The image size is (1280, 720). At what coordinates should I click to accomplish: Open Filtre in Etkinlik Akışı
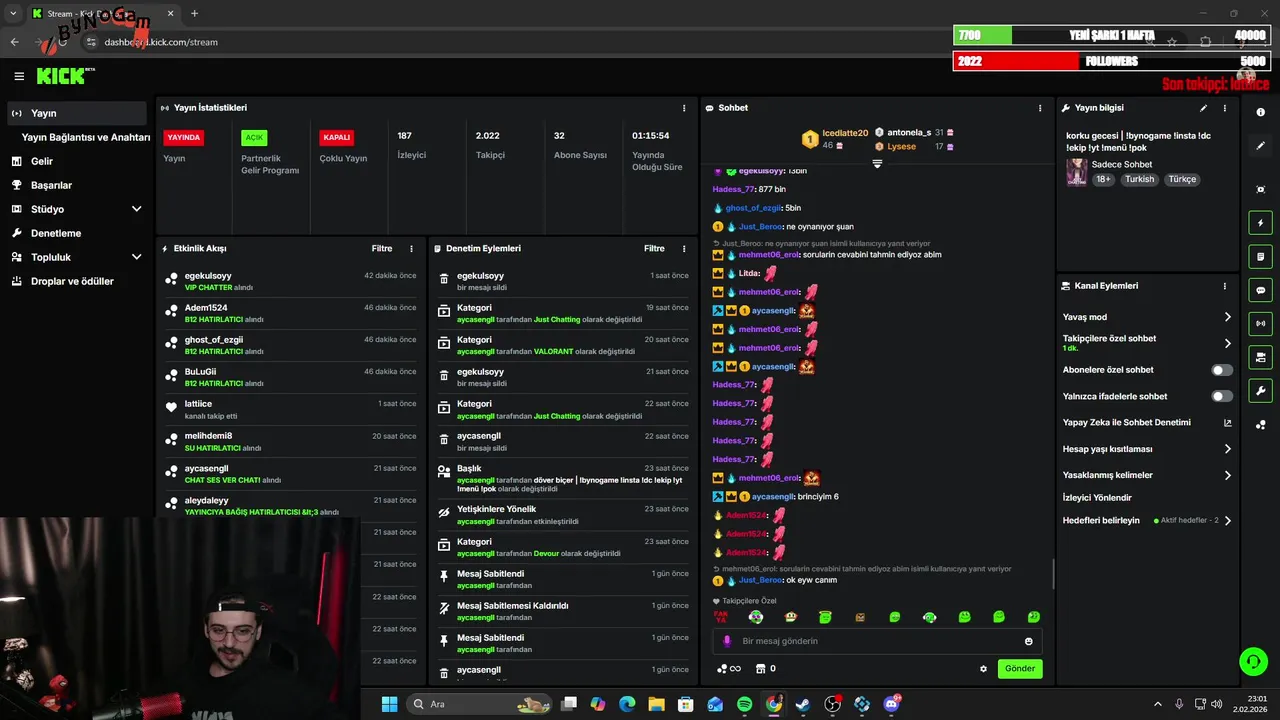(x=382, y=248)
